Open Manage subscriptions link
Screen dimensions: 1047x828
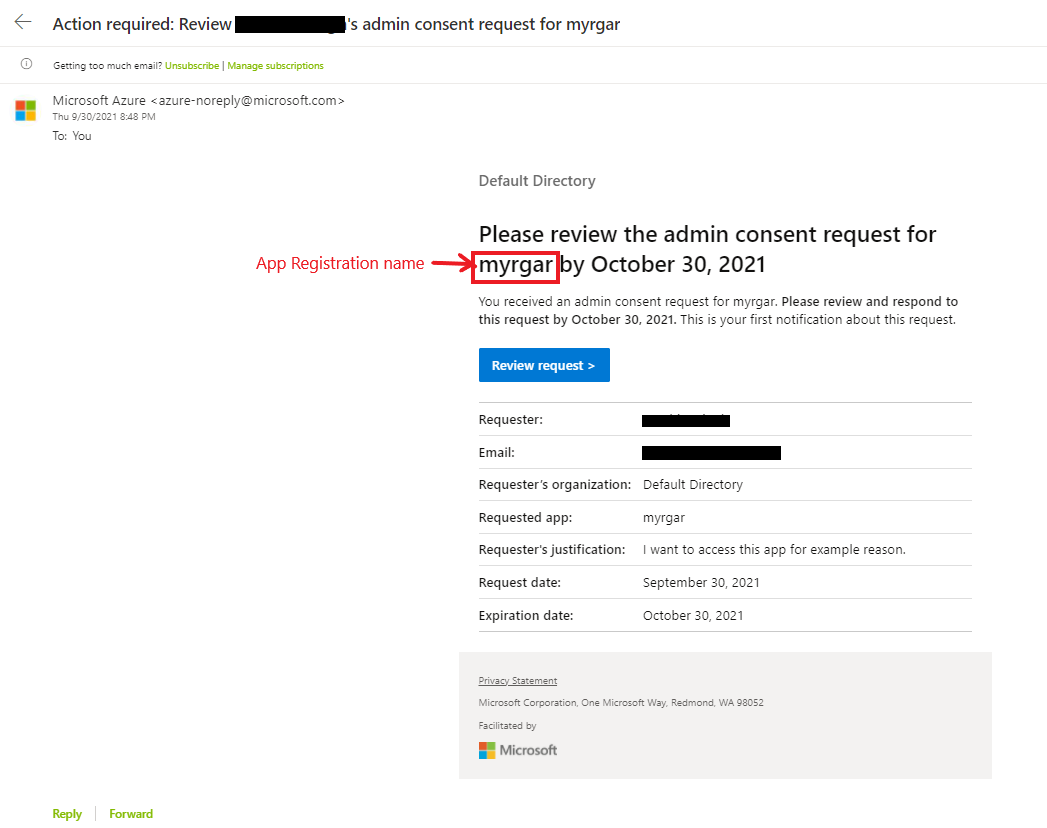point(275,65)
